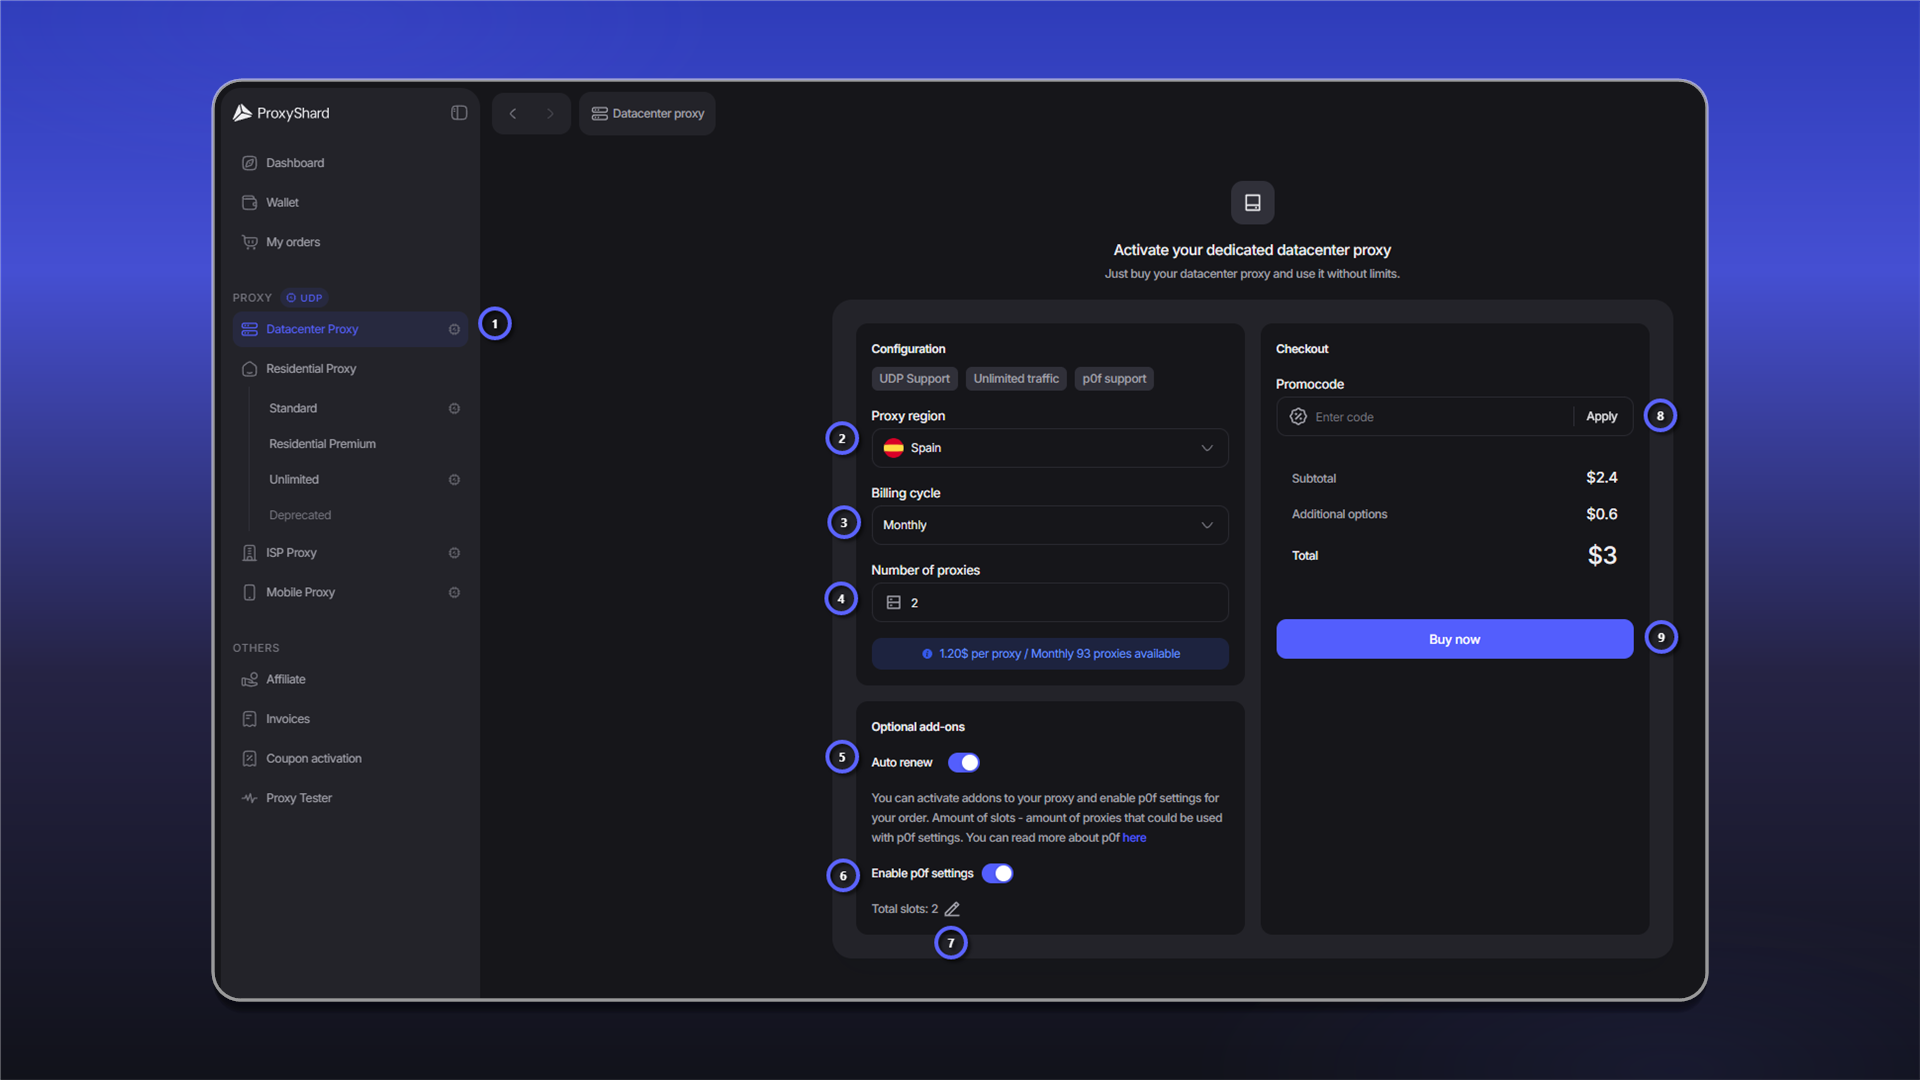Open the Billing cycle dropdown
Screen dimensions: 1920x1080
pos(1050,525)
